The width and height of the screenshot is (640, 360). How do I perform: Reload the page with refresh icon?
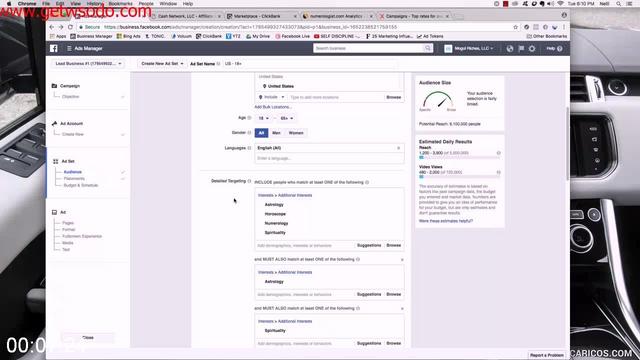coord(70,27)
